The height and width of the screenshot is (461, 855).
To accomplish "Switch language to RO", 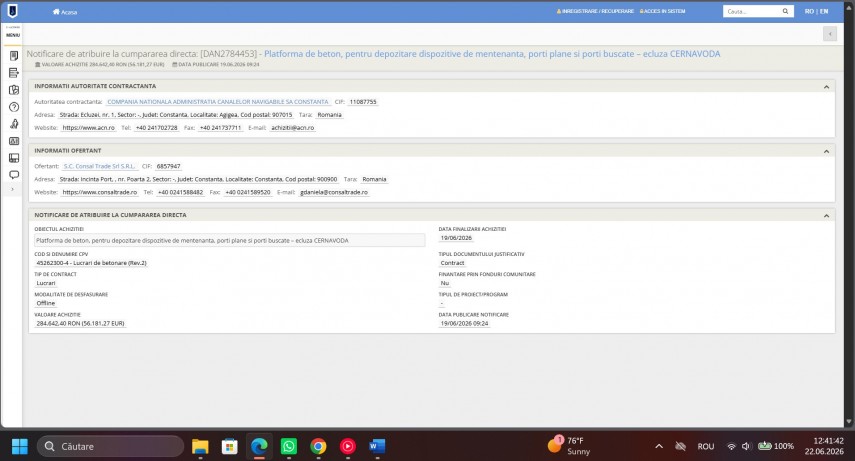I will [809, 11].
